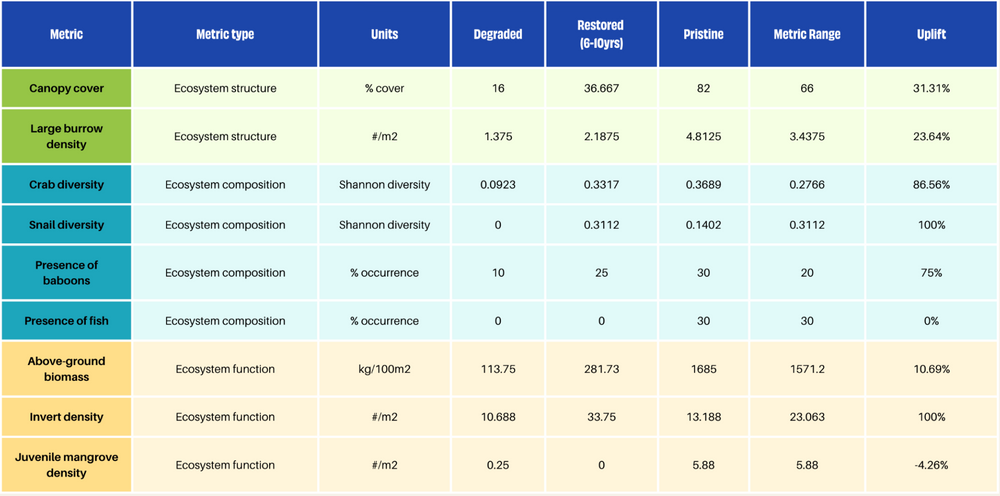Click the Units column header
The width and height of the screenshot is (1000, 496).
coord(384,34)
